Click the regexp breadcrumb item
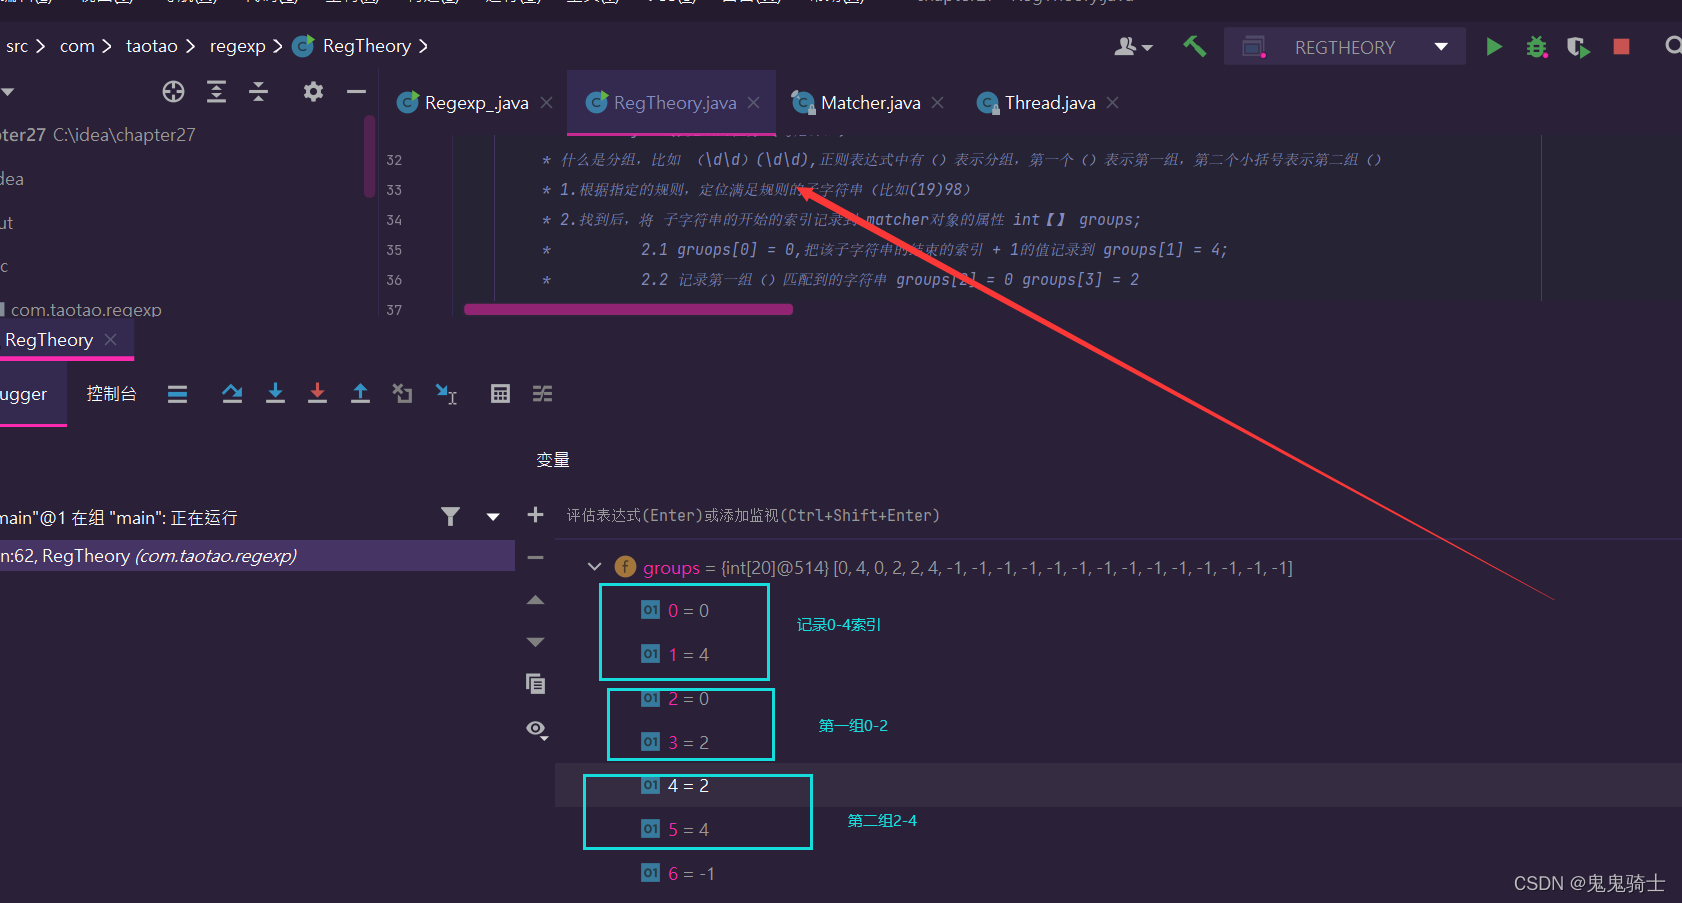The height and width of the screenshot is (903, 1682). point(237,46)
